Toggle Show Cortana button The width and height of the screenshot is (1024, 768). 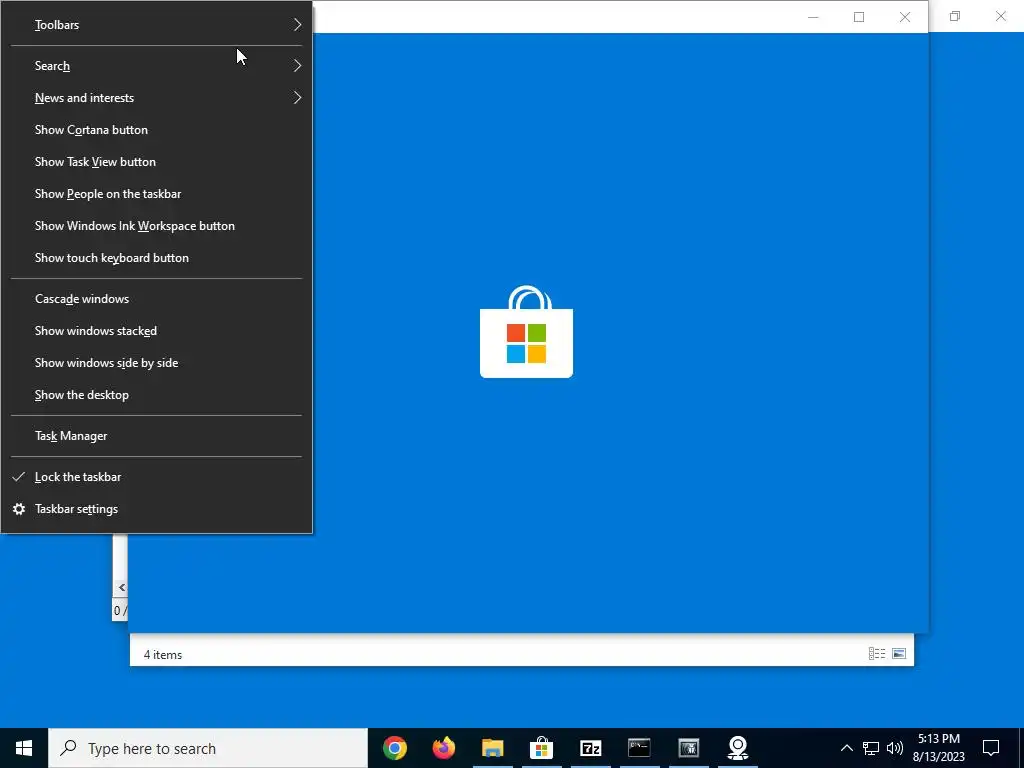[x=157, y=129]
